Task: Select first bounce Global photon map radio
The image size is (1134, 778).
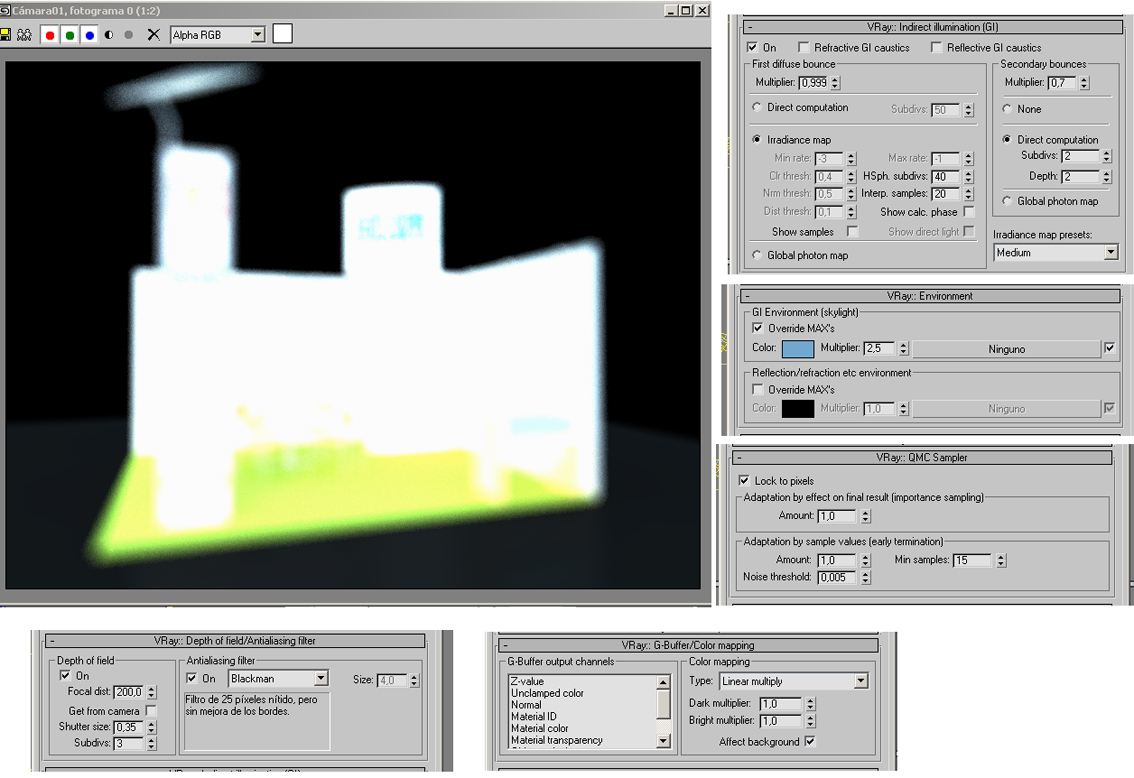Action: click(756, 255)
